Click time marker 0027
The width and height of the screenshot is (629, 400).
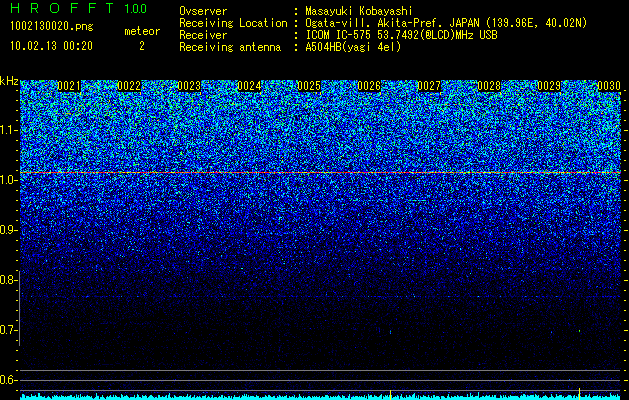click(x=429, y=86)
